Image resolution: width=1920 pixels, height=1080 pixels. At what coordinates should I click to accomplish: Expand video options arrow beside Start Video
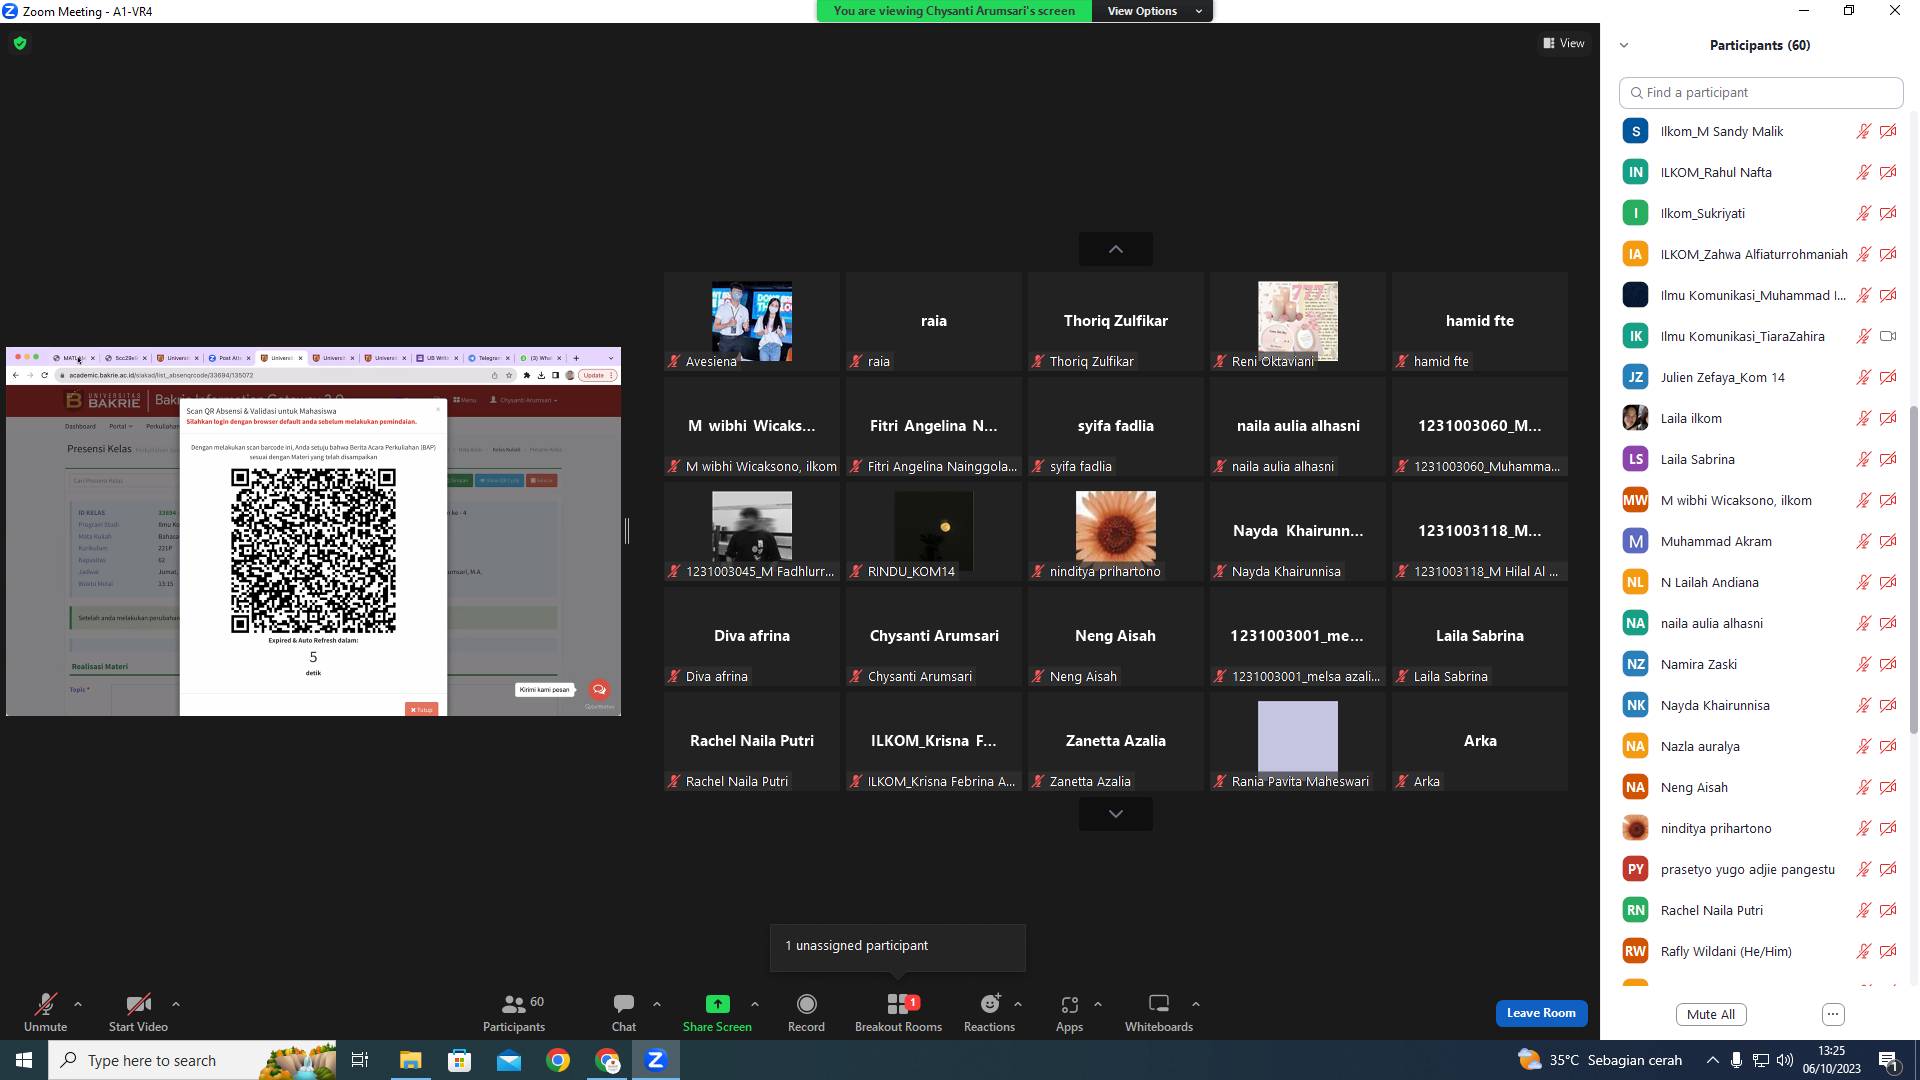(x=176, y=1004)
